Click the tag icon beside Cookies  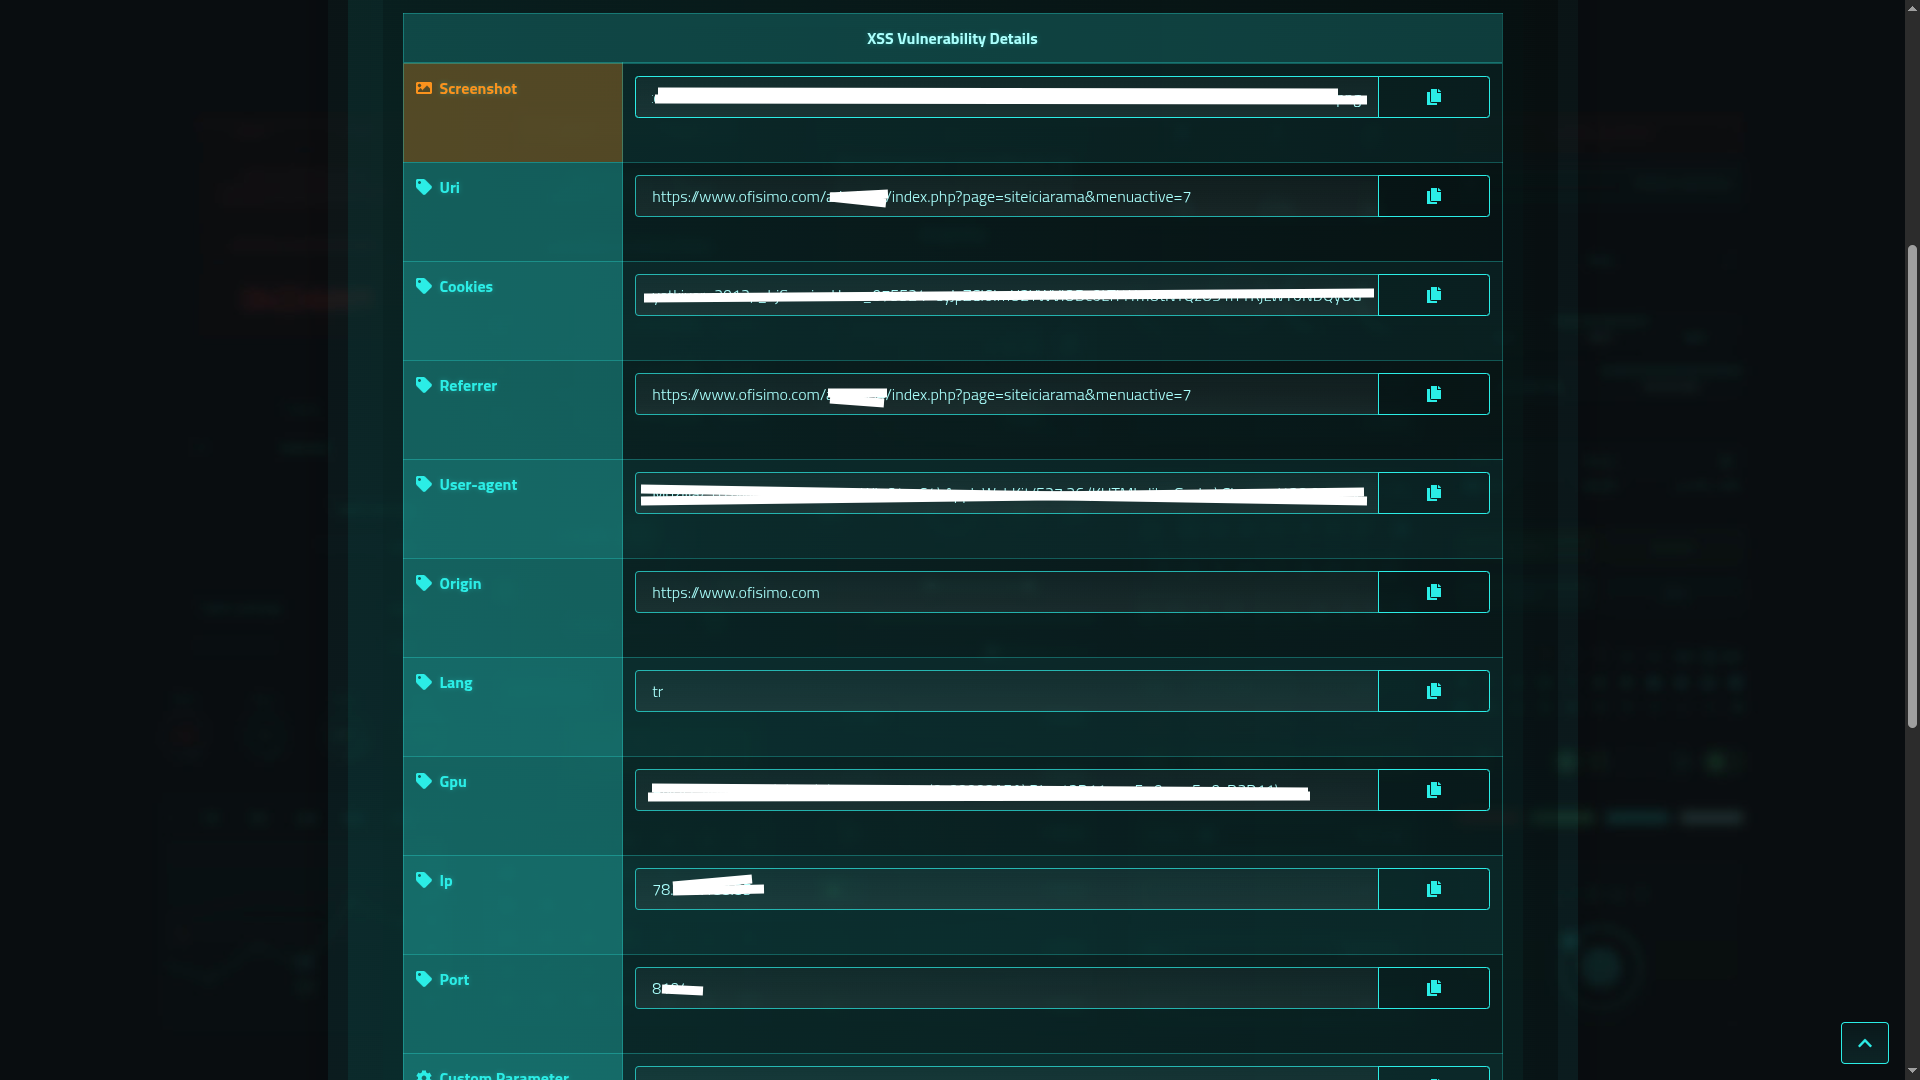(x=424, y=286)
